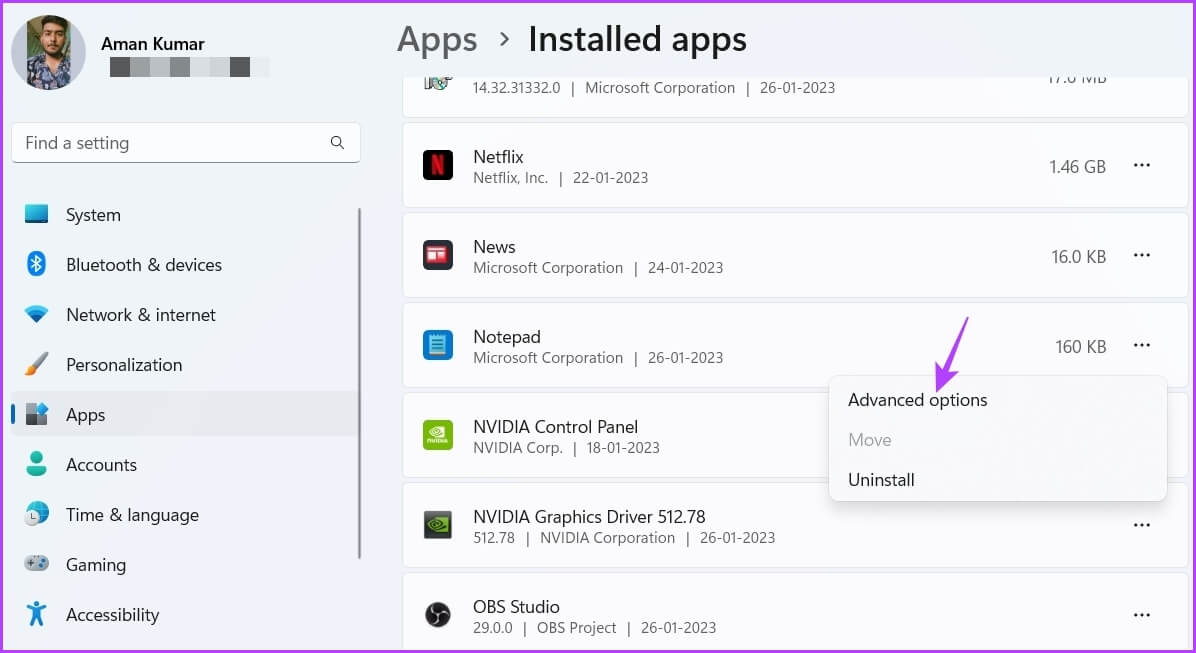Click the News app icon
The width and height of the screenshot is (1196, 653).
click(x=438, y=255)
